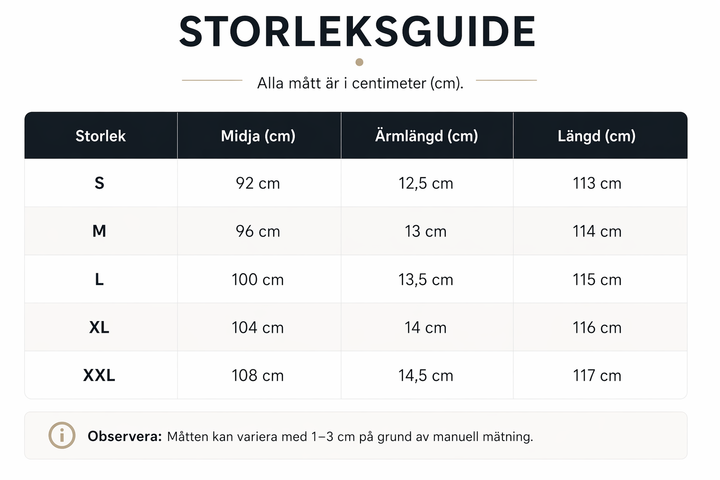Select the Längd (cm) column header
The height and width of the screenshot is (480, 720).
[x=596, y=136]
